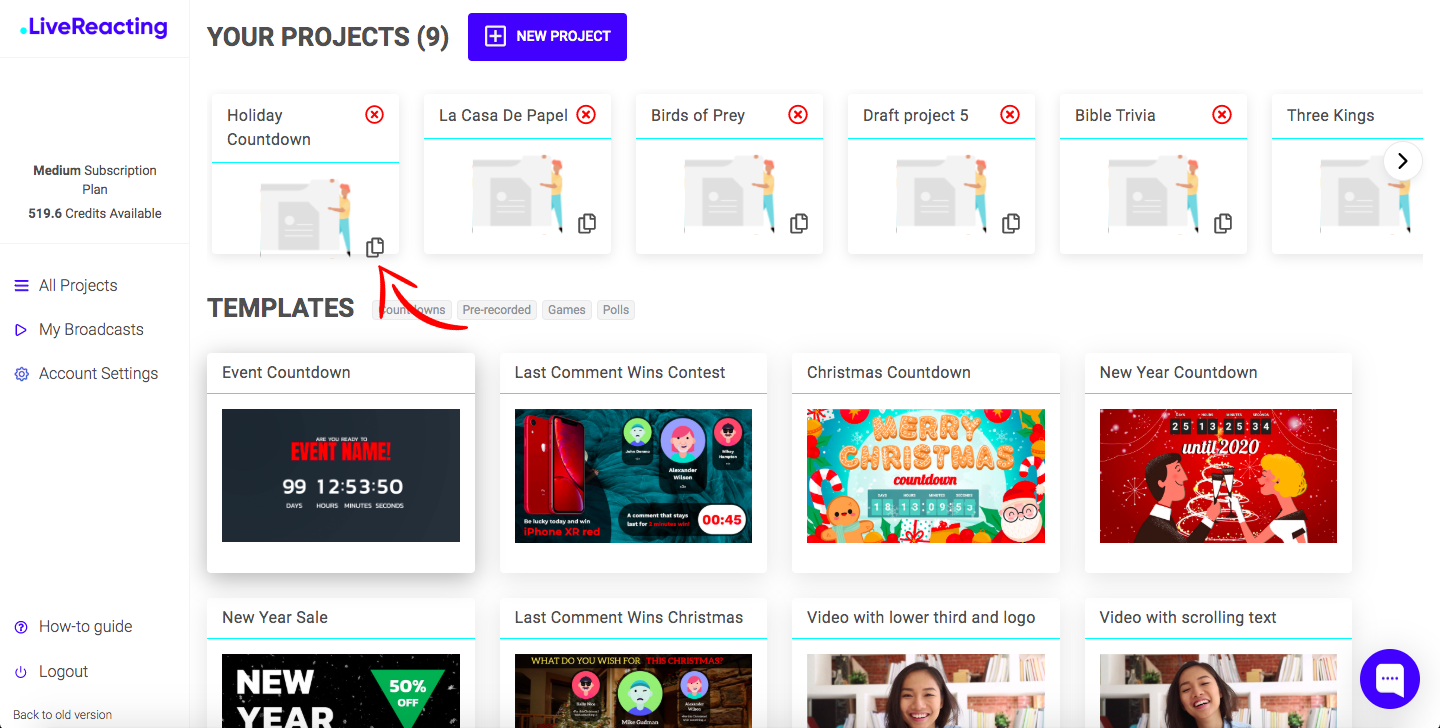Select the New Year Sale template thumbnail
This screenshot has height=728, width=1440.
tap(341, 691)
